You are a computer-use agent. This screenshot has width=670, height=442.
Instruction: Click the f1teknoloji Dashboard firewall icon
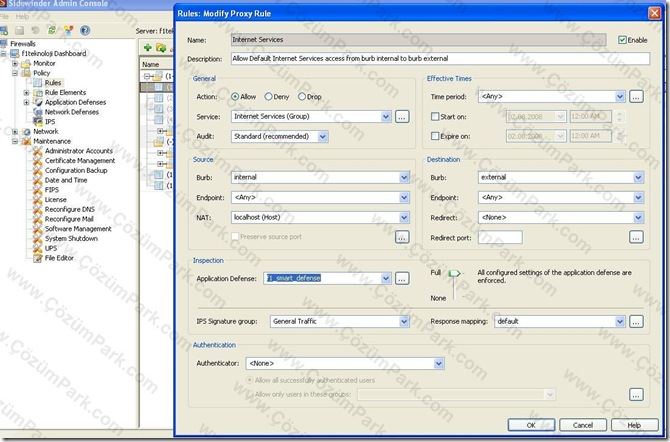tap(15, 53)
